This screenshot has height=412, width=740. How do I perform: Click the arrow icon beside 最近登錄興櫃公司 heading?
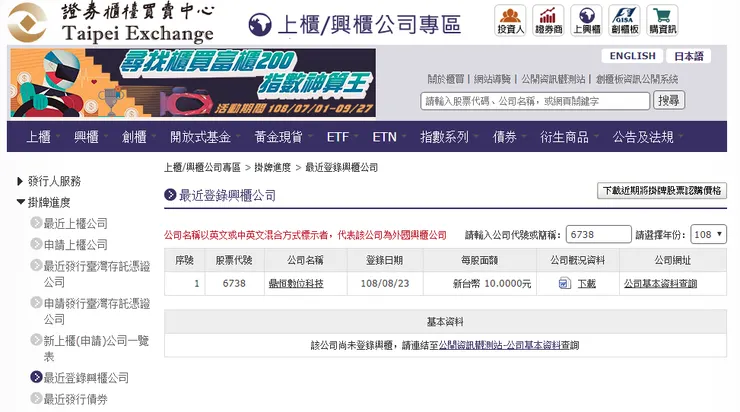pos(170,194)
